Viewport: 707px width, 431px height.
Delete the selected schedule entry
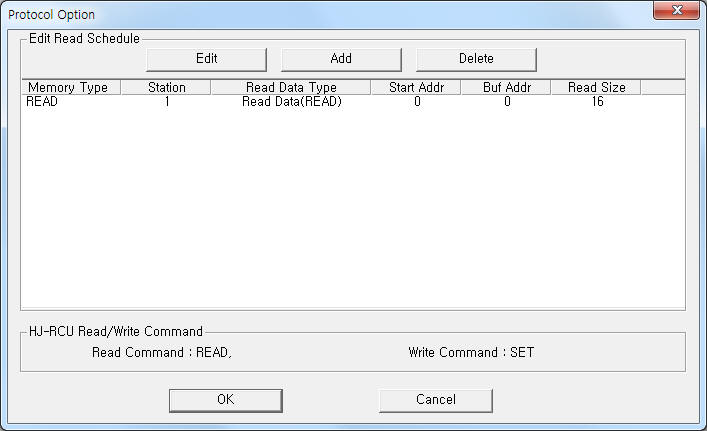[x=476, y=59]
